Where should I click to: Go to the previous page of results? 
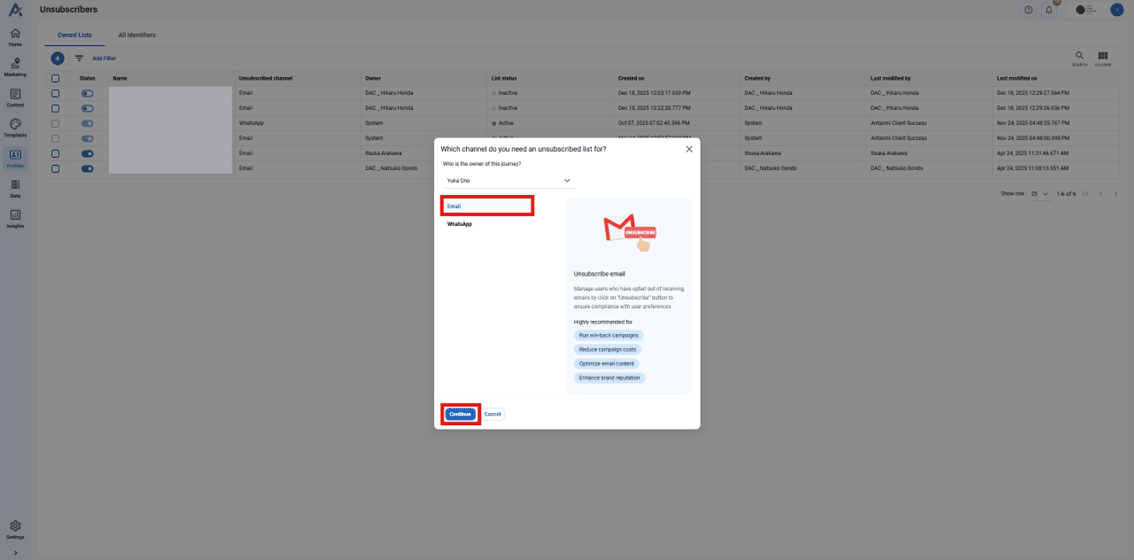click(1101, 194)
